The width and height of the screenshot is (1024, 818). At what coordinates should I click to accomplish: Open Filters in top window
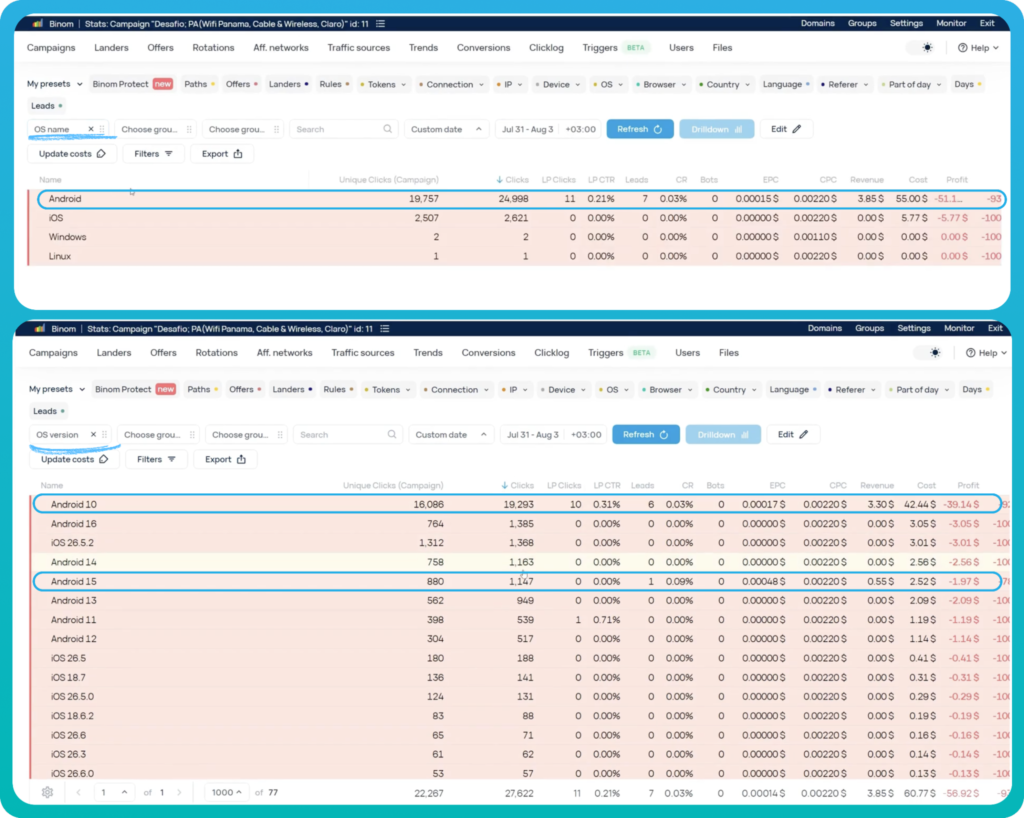click(153, 154)
